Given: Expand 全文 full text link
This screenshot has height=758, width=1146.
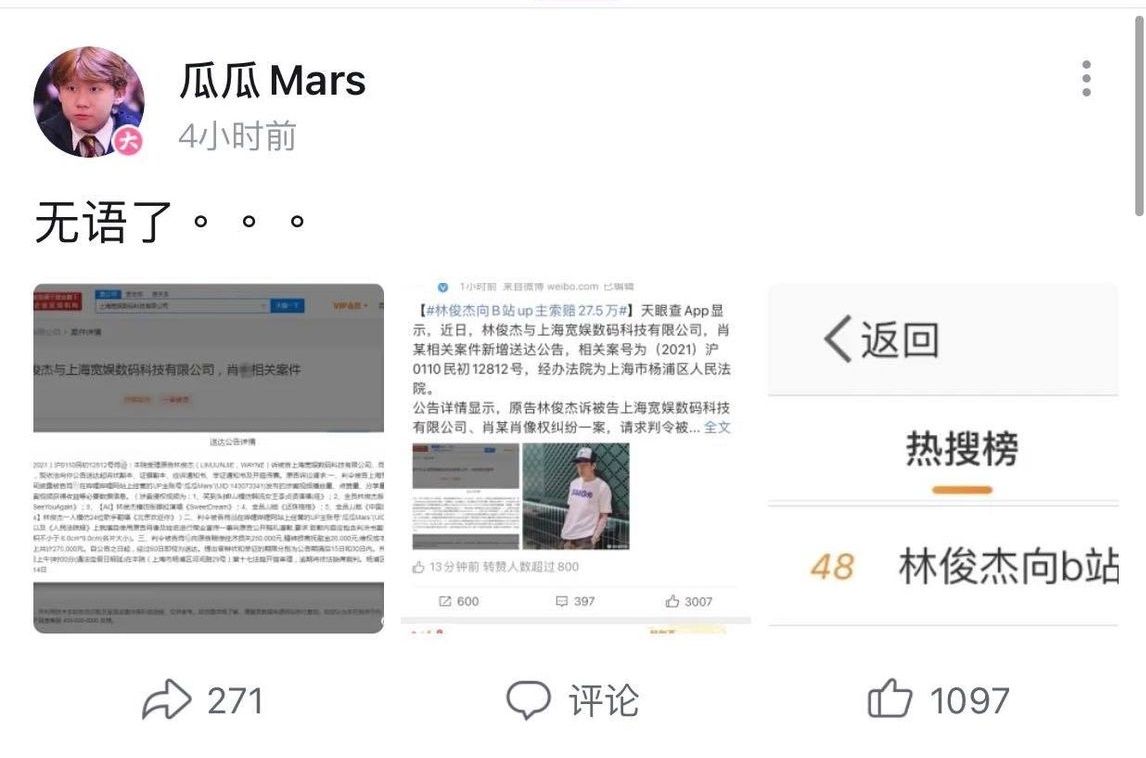Looking at the screenshot, I should coord(717,427).
